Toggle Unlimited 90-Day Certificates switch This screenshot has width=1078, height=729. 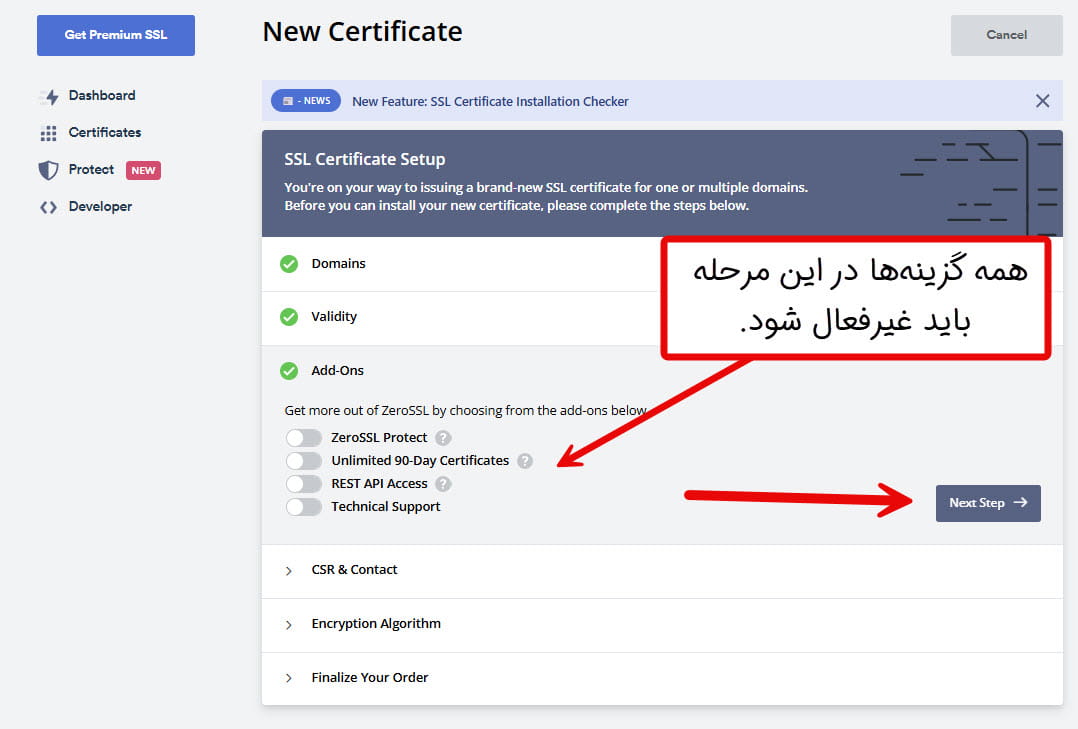click(304, 461)
